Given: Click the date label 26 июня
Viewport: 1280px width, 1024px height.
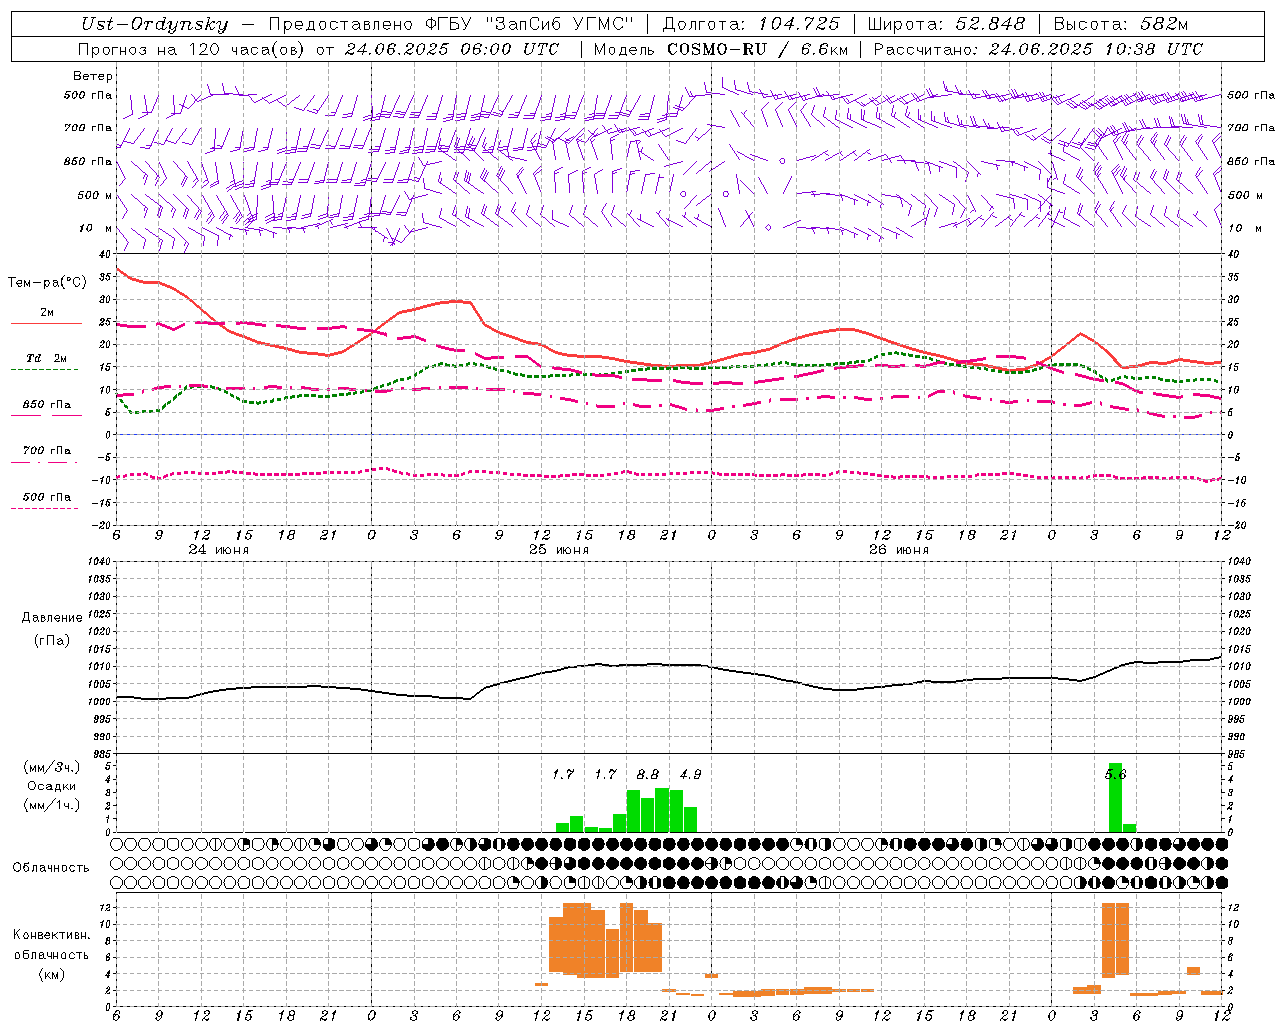Looking at the screenshot, I should click(899, 550).
